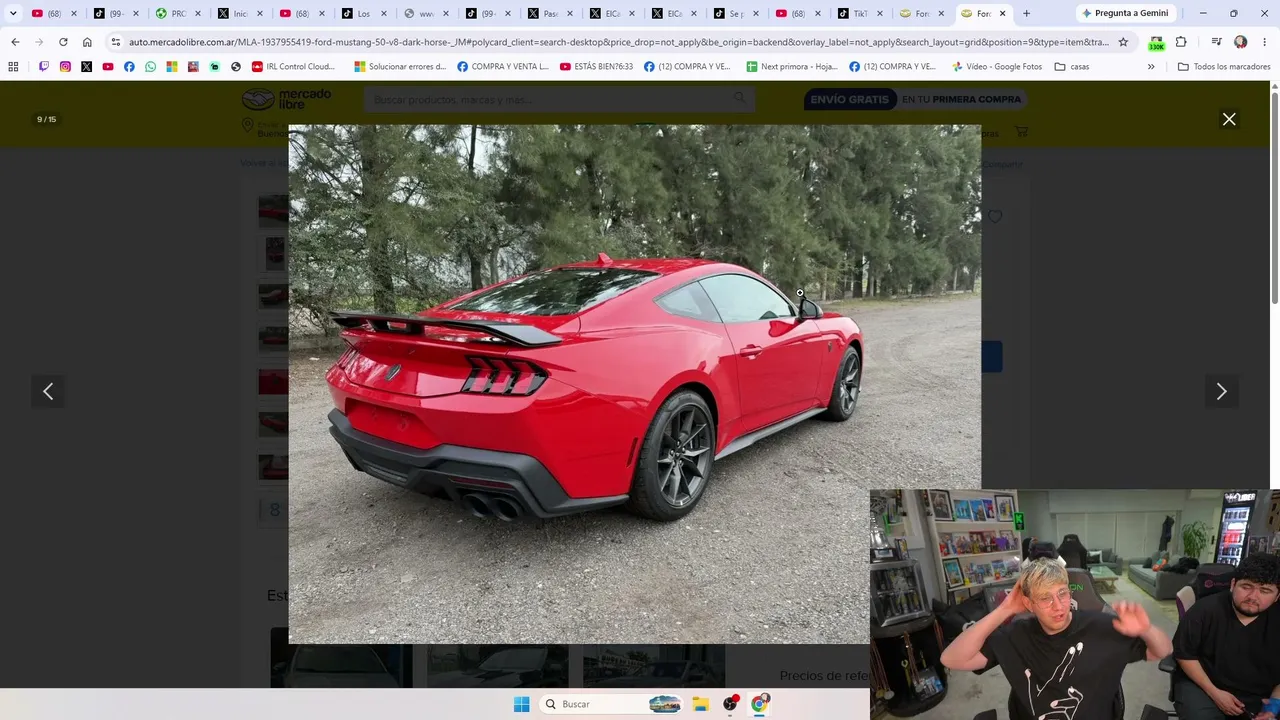Image resolution: width=1280 pixels, height=720 pixels.
Task: Go back to the previous page
Action: pos(15,42)
